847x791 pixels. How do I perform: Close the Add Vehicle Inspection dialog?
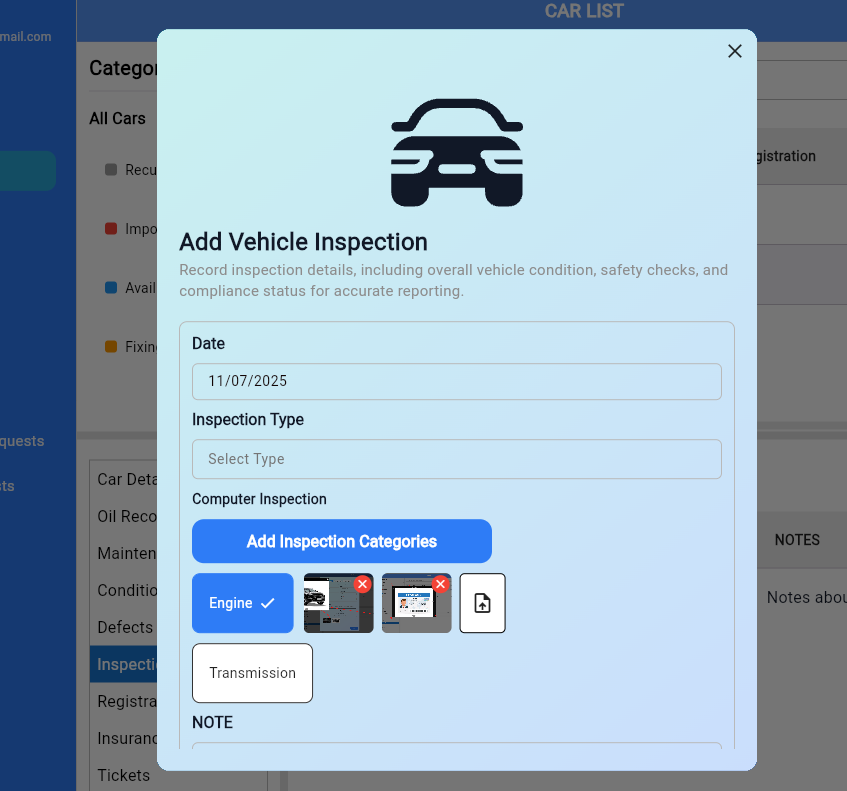coord(734,51)
